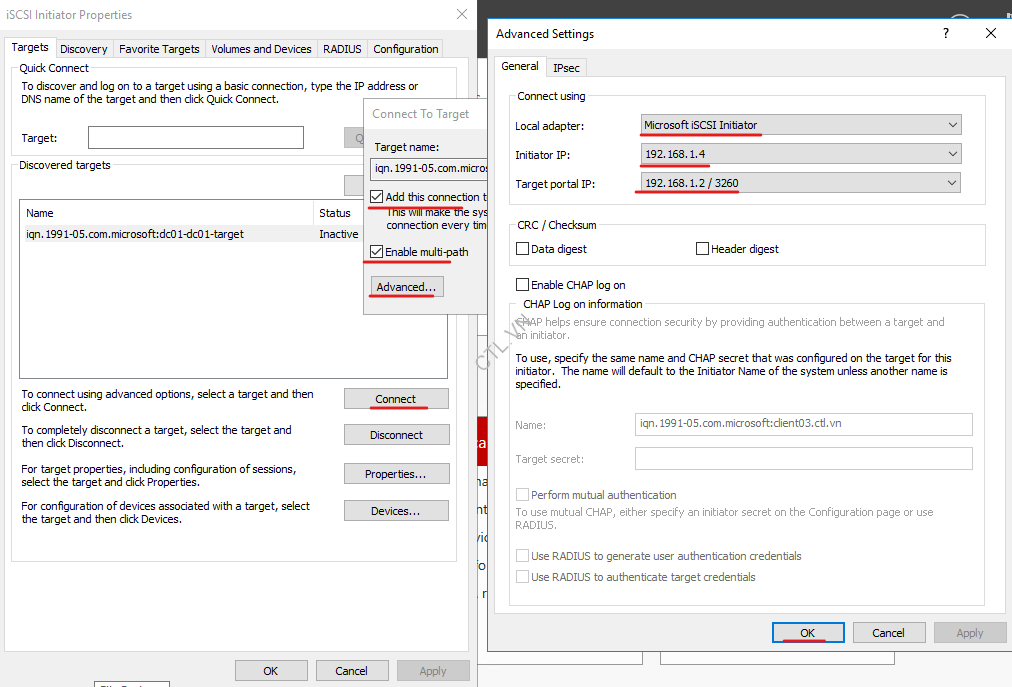Switch to the Discovery tab

tap(84, 48)
